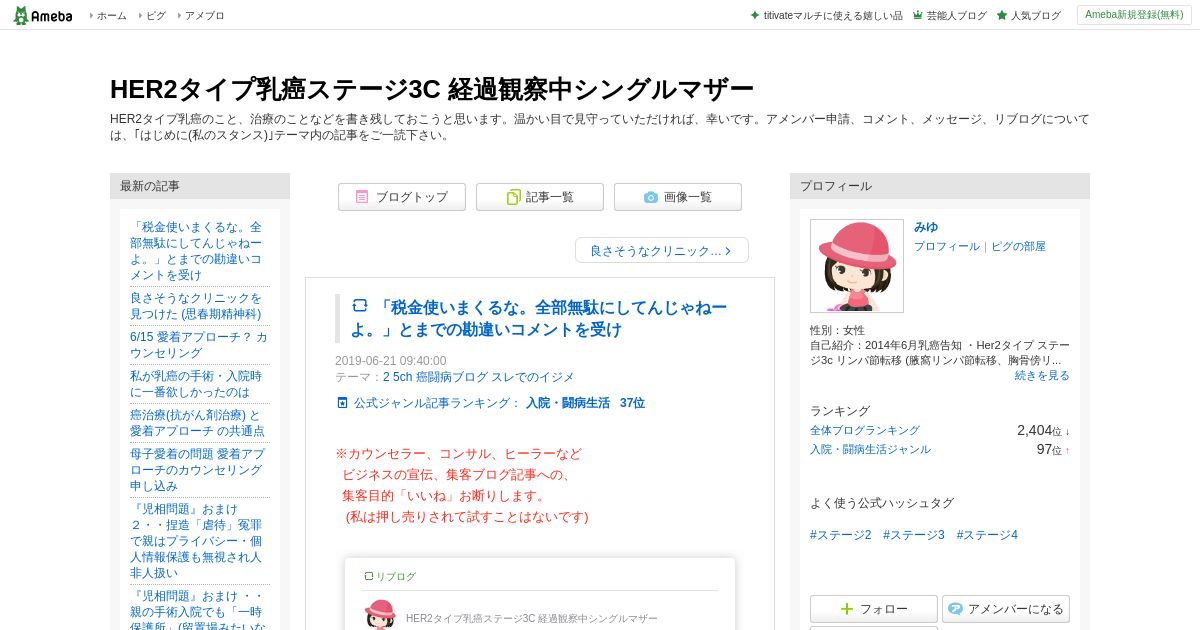Screen dimensions: 1200x630
Task: Click the blog title HER2タイプ乳癌ステージ3C
Action: click(431, 89)
